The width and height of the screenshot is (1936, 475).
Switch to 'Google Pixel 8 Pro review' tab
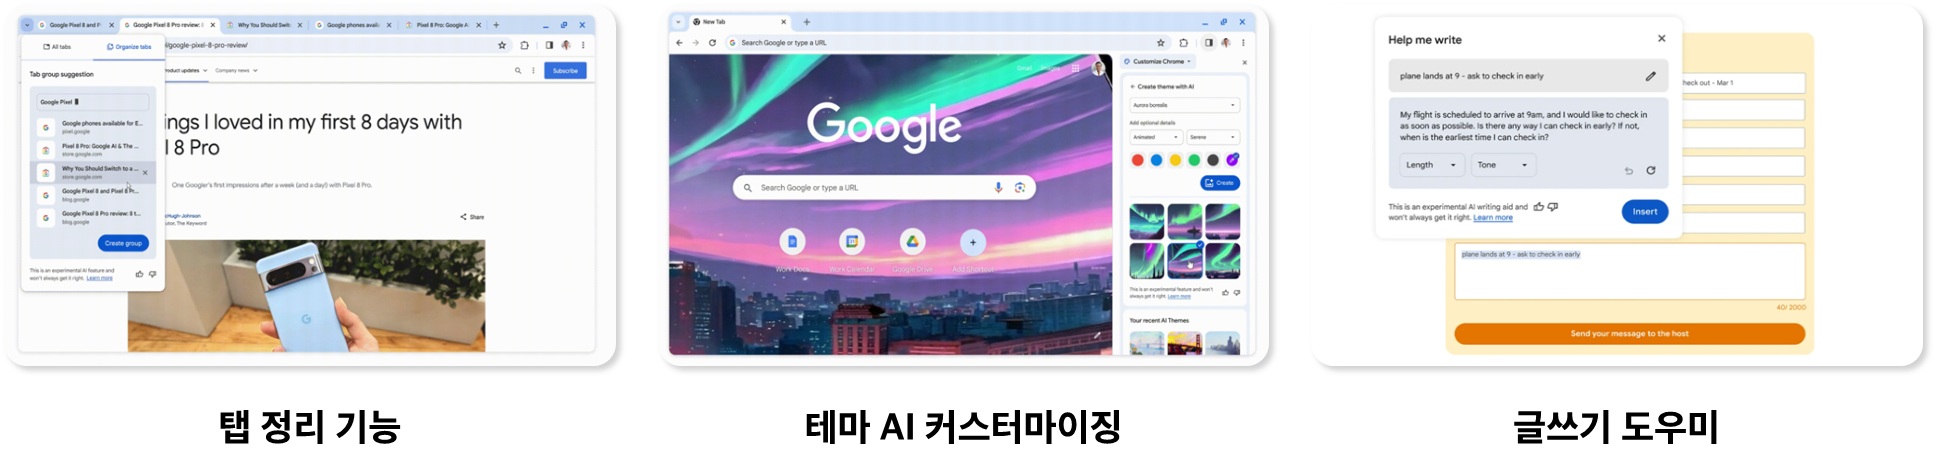pyautogui.click(x=169, y=25)
